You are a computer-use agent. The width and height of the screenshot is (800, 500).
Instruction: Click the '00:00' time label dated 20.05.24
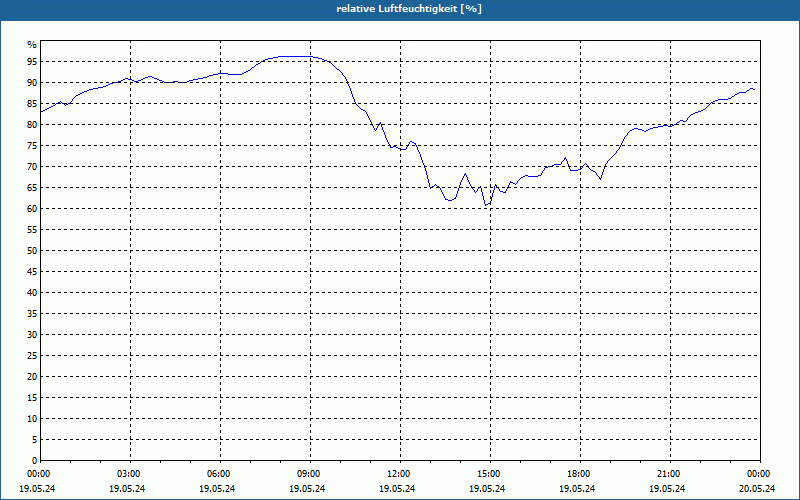coord(758,474)
